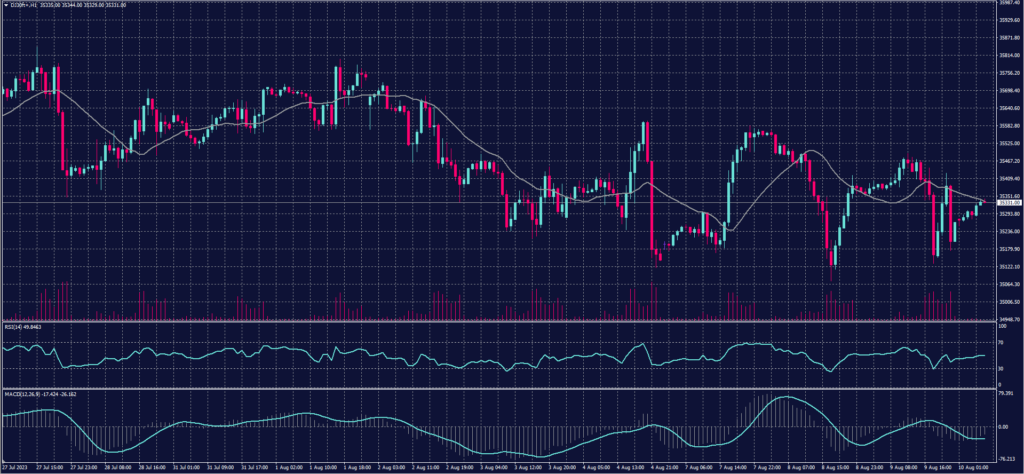
Task: Select the 10 Aug 01:00 time label
Action: [x=973, y=467]
